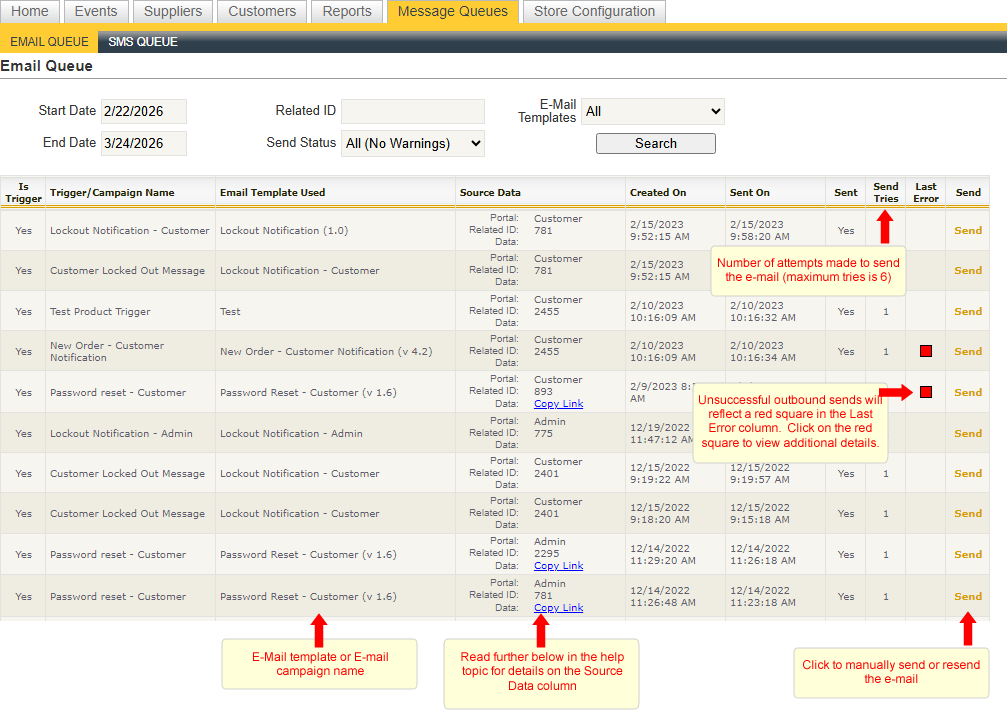Click red Last Error square on New Order row
The image size is (1007, 710).
(x=925, y=351)
